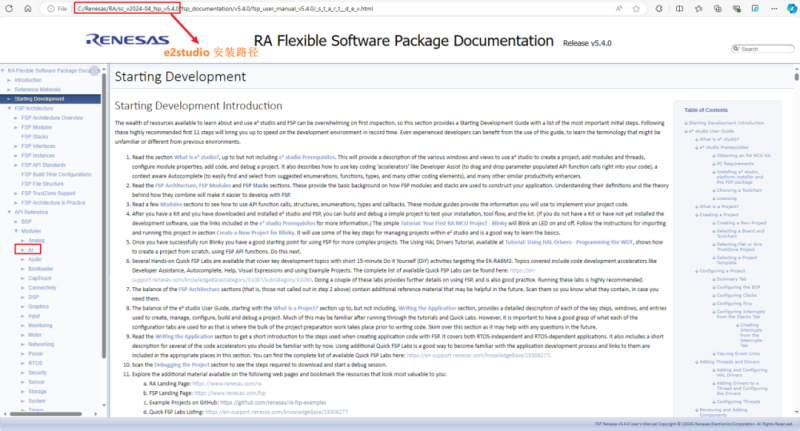Follow the 'Writing the Application' link in step 9
This screenshot has height=431, width=800.
(x=184, y=337)
